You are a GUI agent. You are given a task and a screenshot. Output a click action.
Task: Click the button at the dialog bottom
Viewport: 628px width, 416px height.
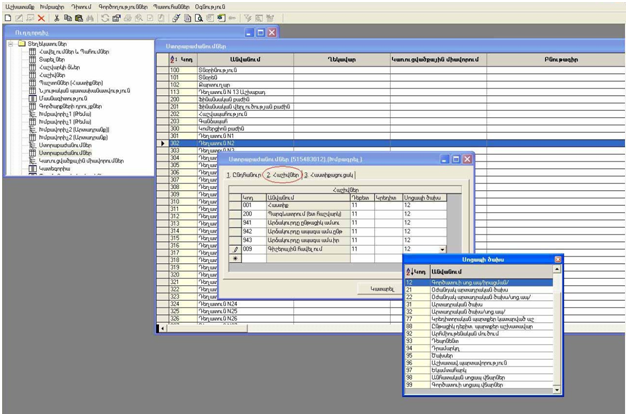382,289
